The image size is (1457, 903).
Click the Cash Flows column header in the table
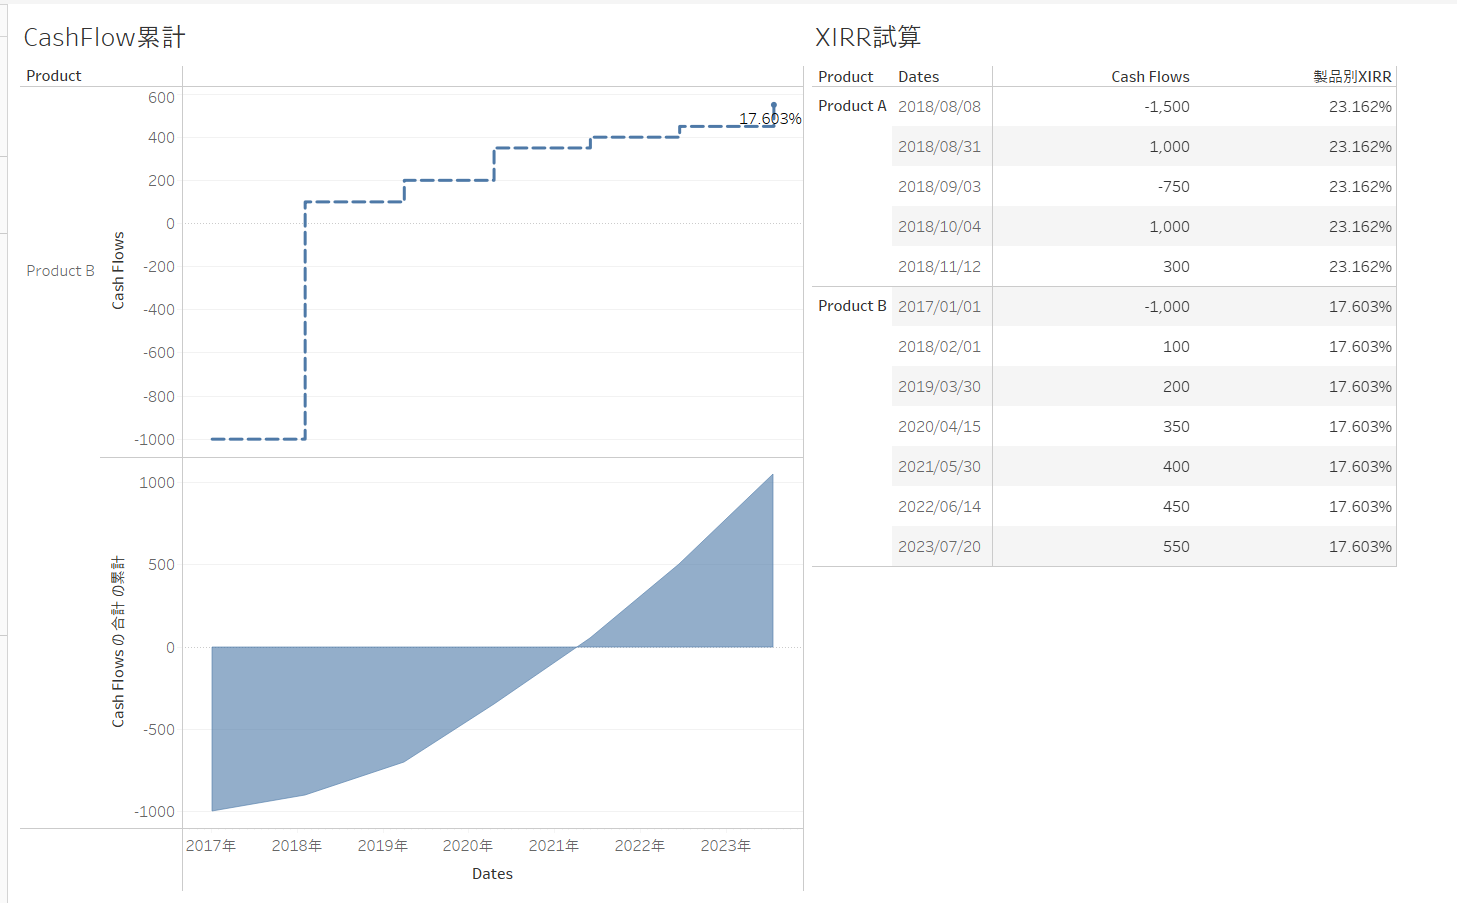coord(1150,76)
